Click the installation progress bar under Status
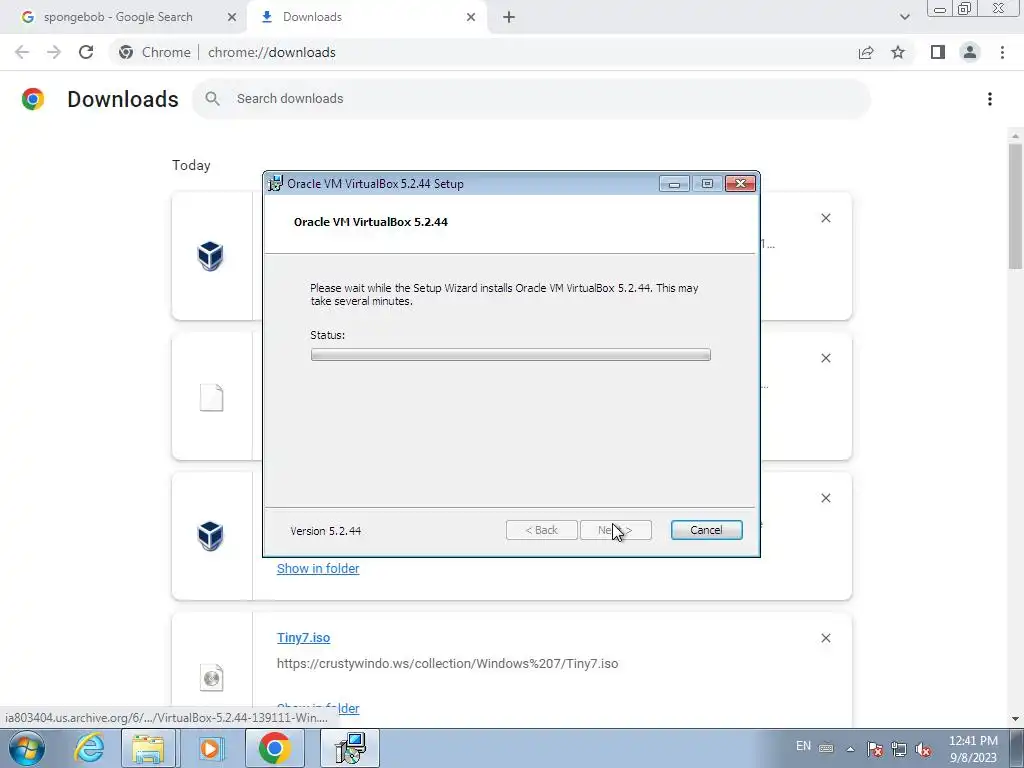Image resolution: width=1024 pixels, height=768 pixels. coord(511,355)
